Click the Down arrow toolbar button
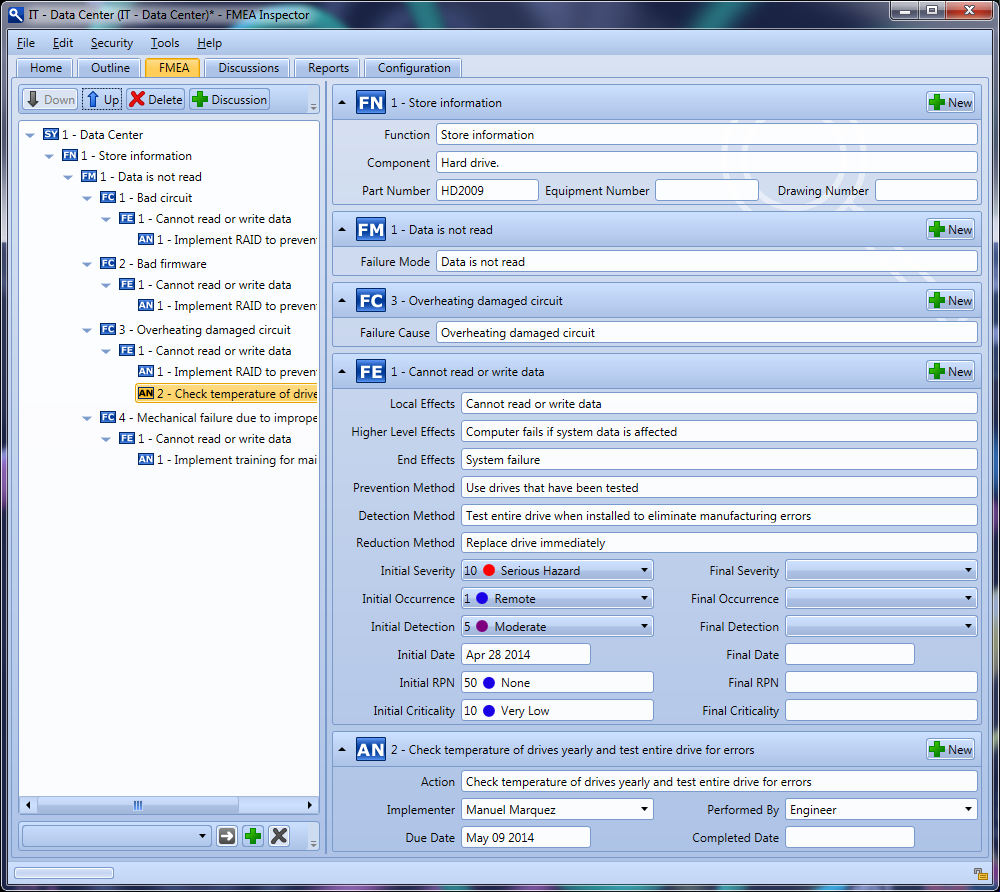This screenshot has height=892, width=1000. pyautogui.click(x=50, y=99)
